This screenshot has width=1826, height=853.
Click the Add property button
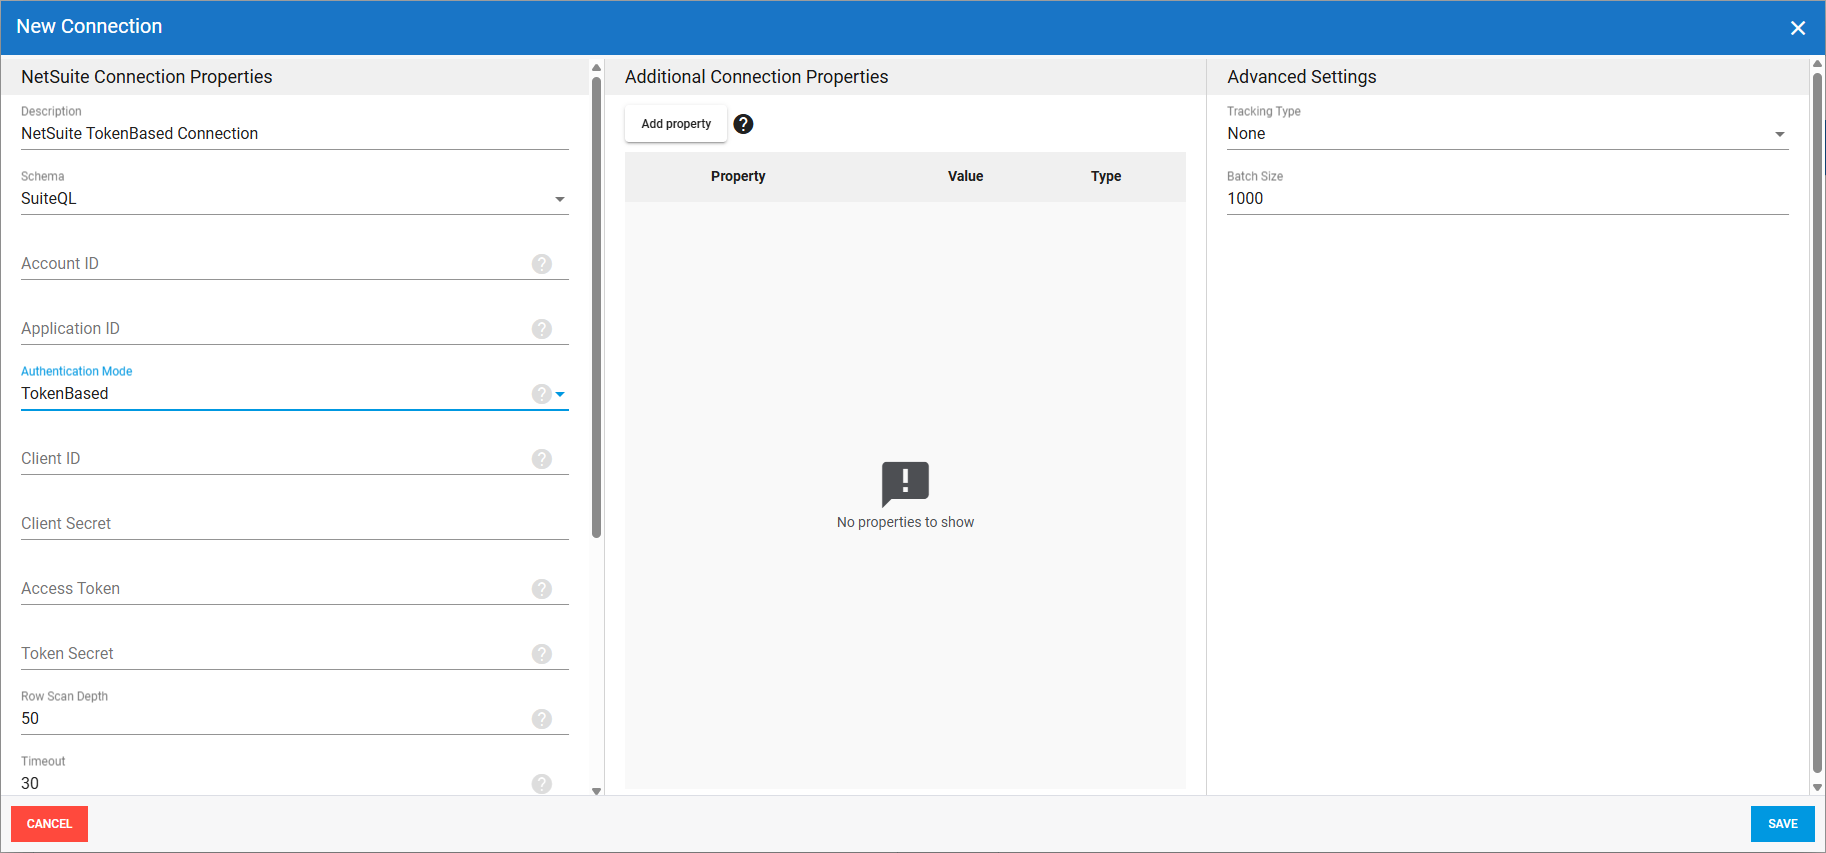click(676, 124)
